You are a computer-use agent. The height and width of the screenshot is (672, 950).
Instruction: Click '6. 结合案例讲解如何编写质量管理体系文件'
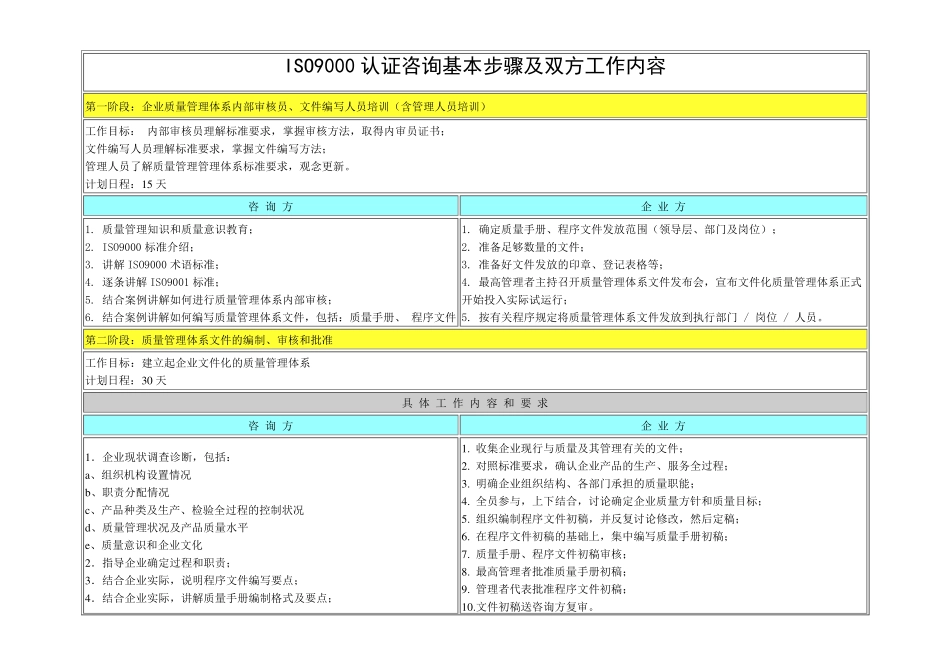[270, 317]
